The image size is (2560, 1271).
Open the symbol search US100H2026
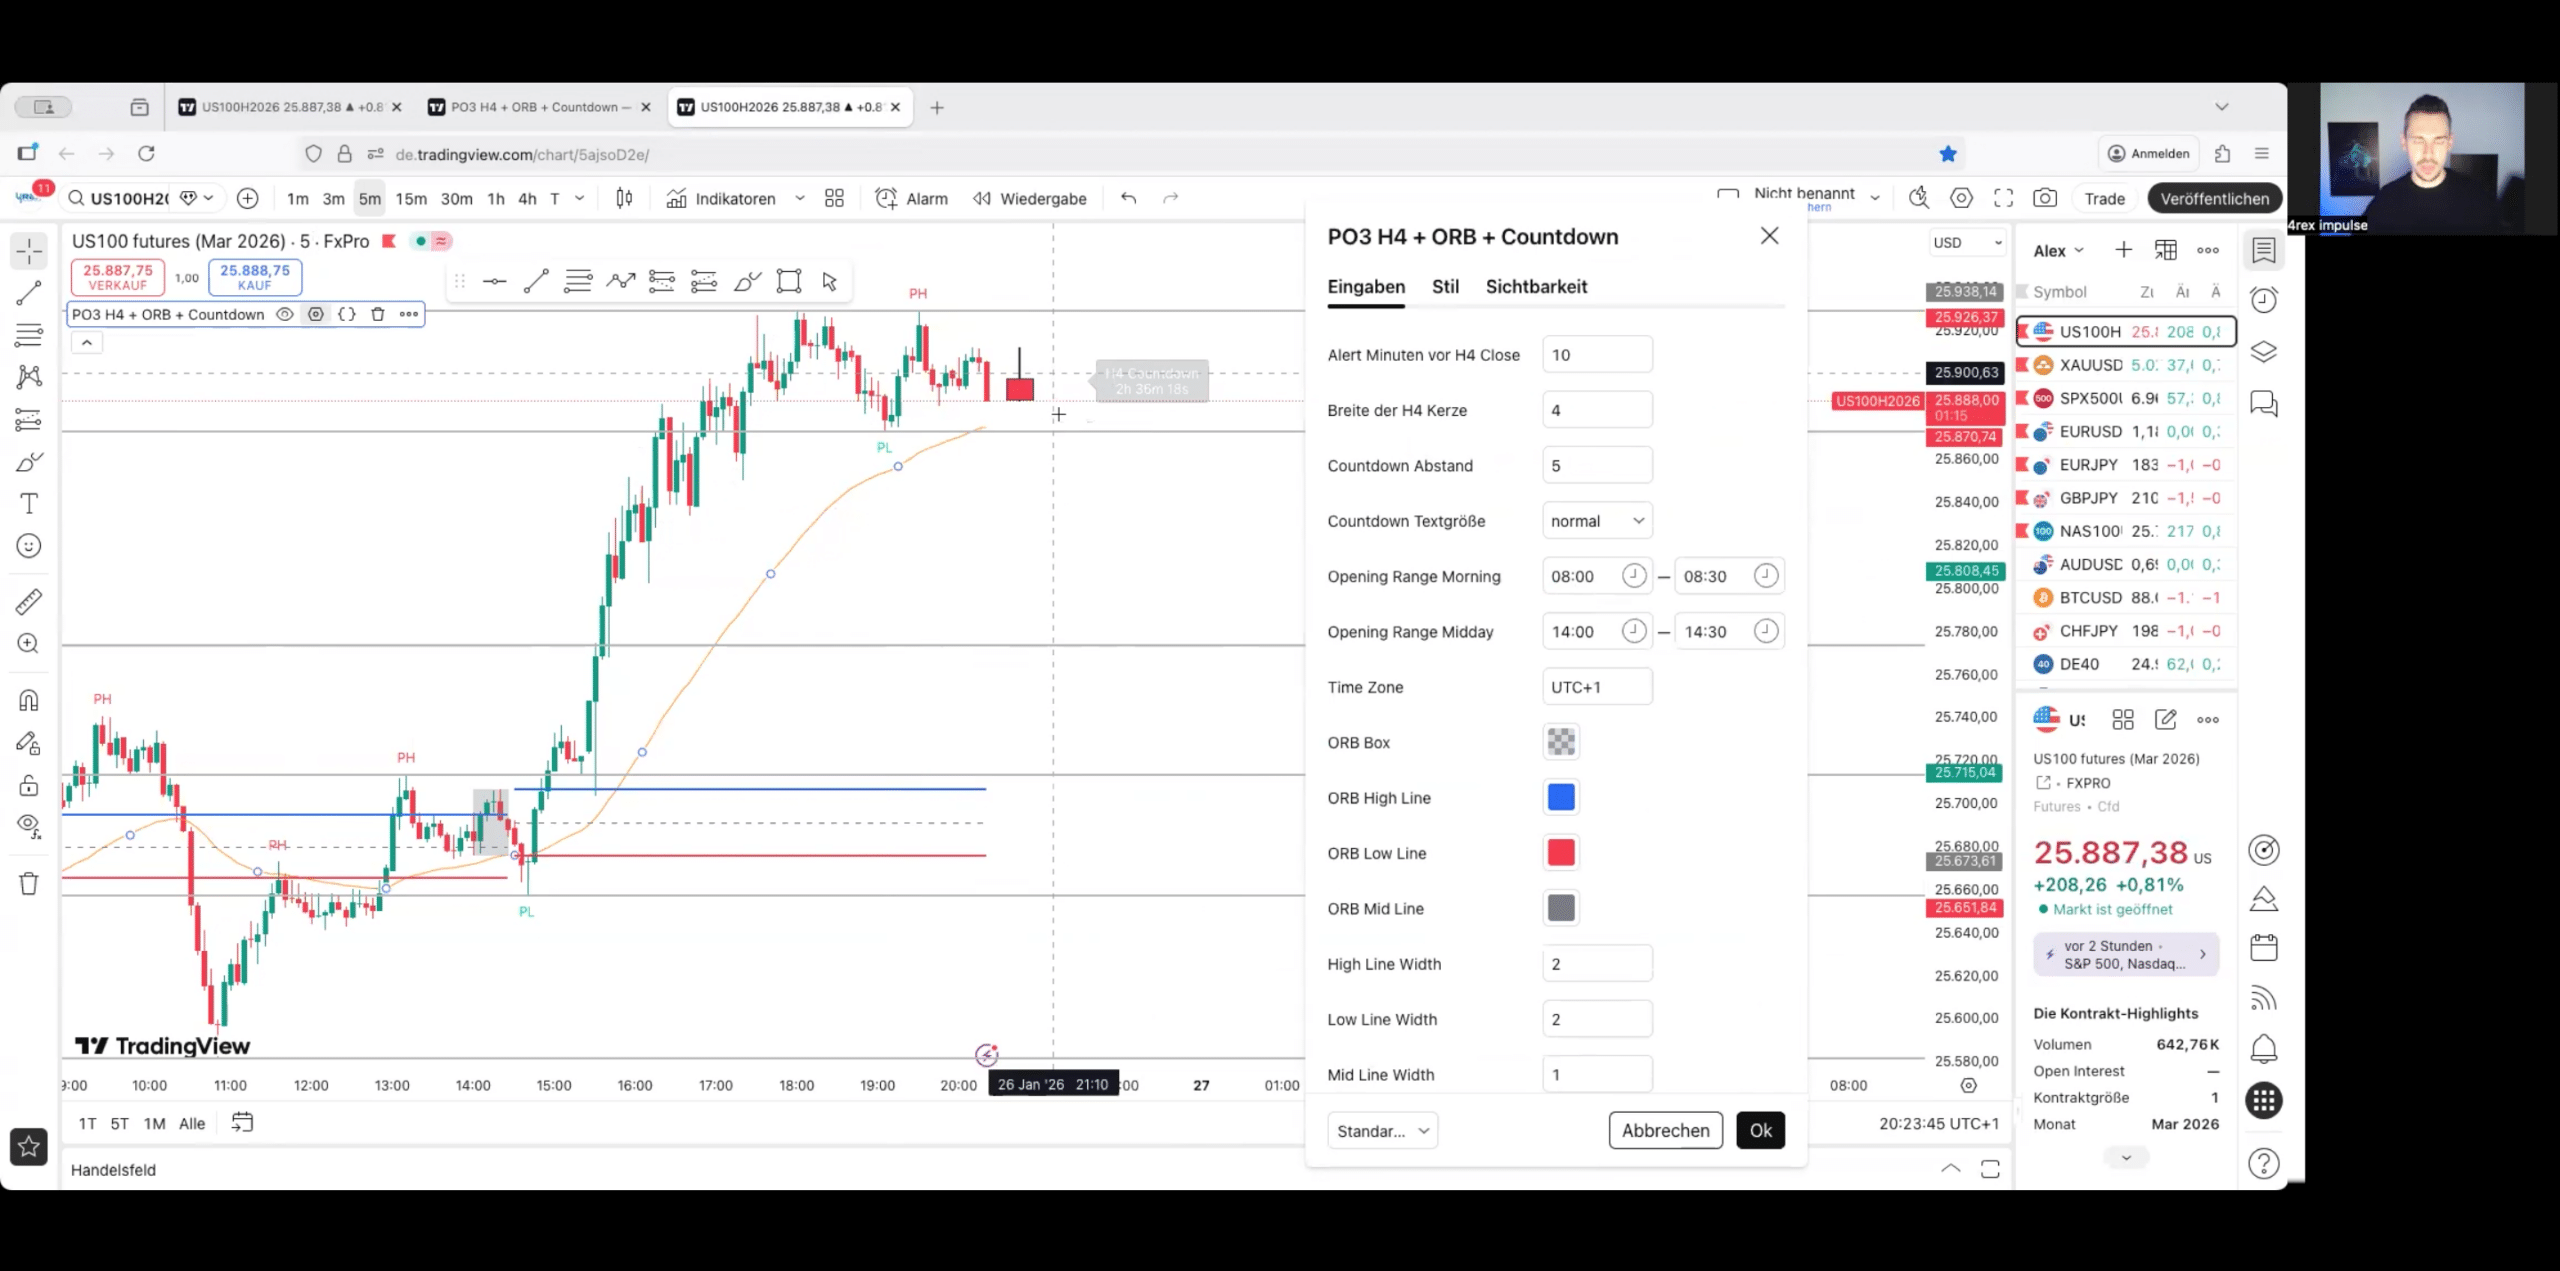tap(120, 198)
